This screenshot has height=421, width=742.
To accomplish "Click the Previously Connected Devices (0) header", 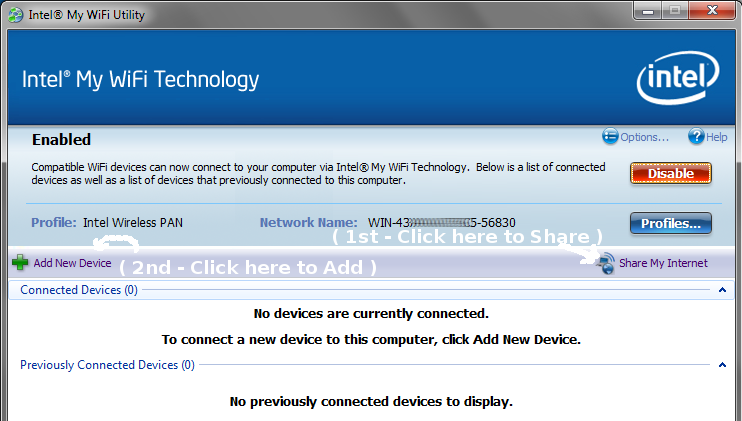I will [107, 365].
